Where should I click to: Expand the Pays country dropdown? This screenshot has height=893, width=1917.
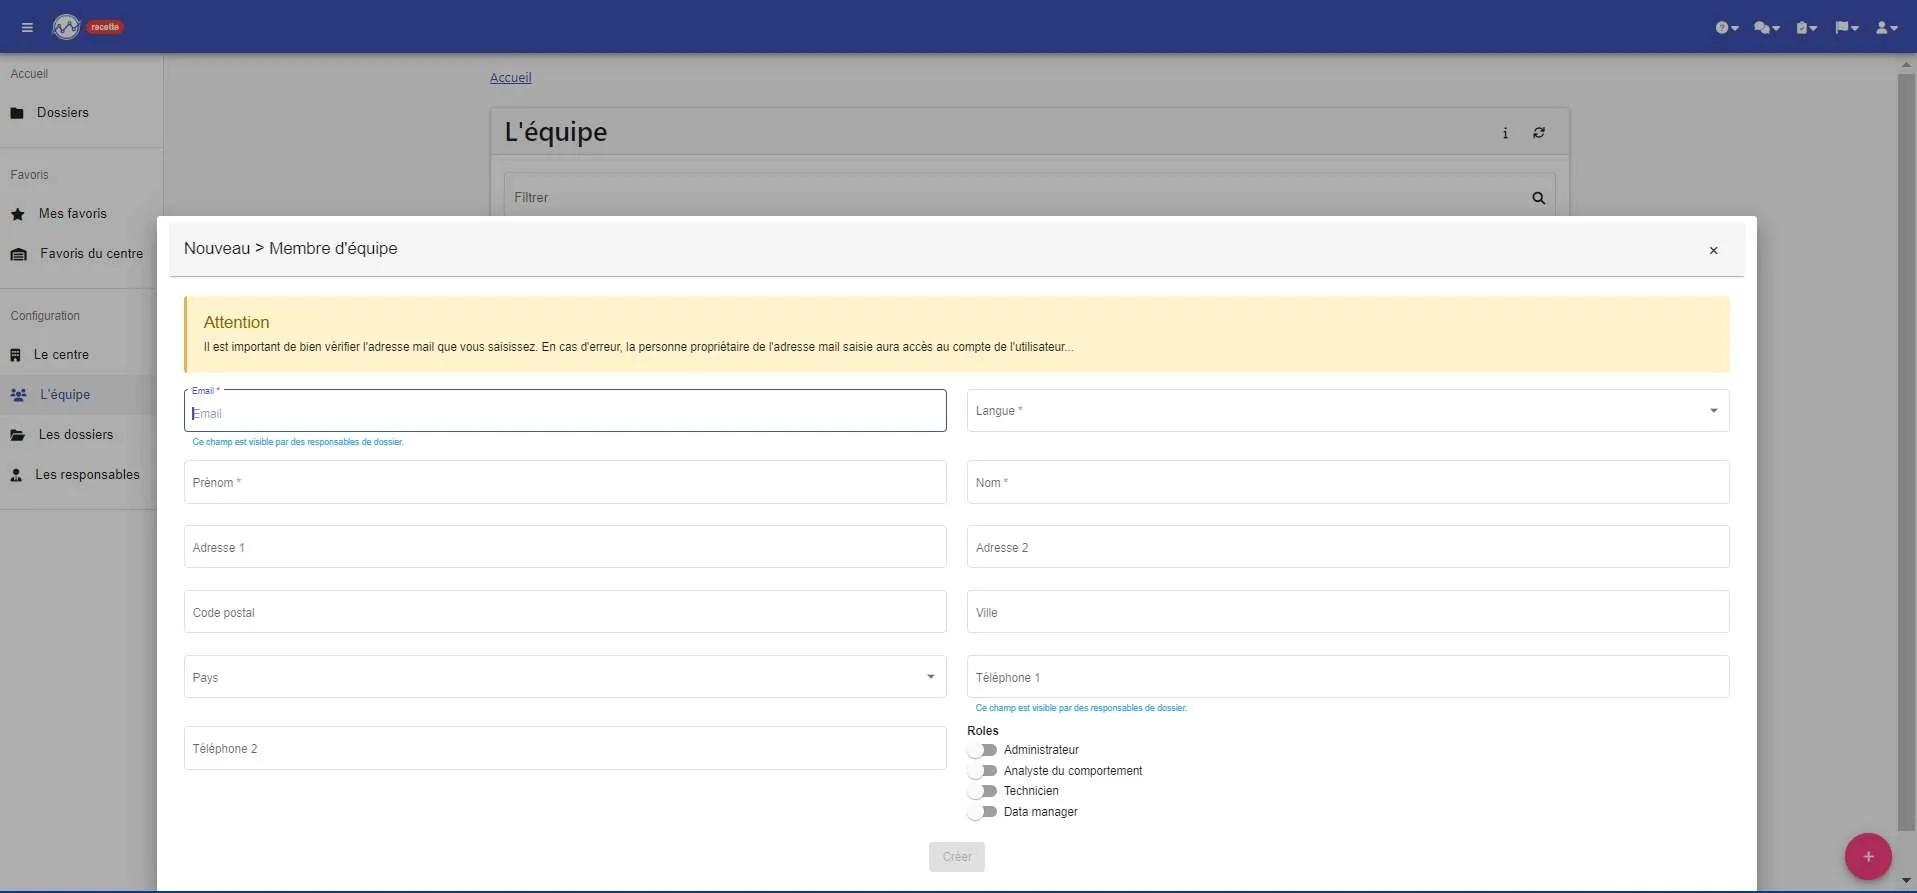(565, 677)
